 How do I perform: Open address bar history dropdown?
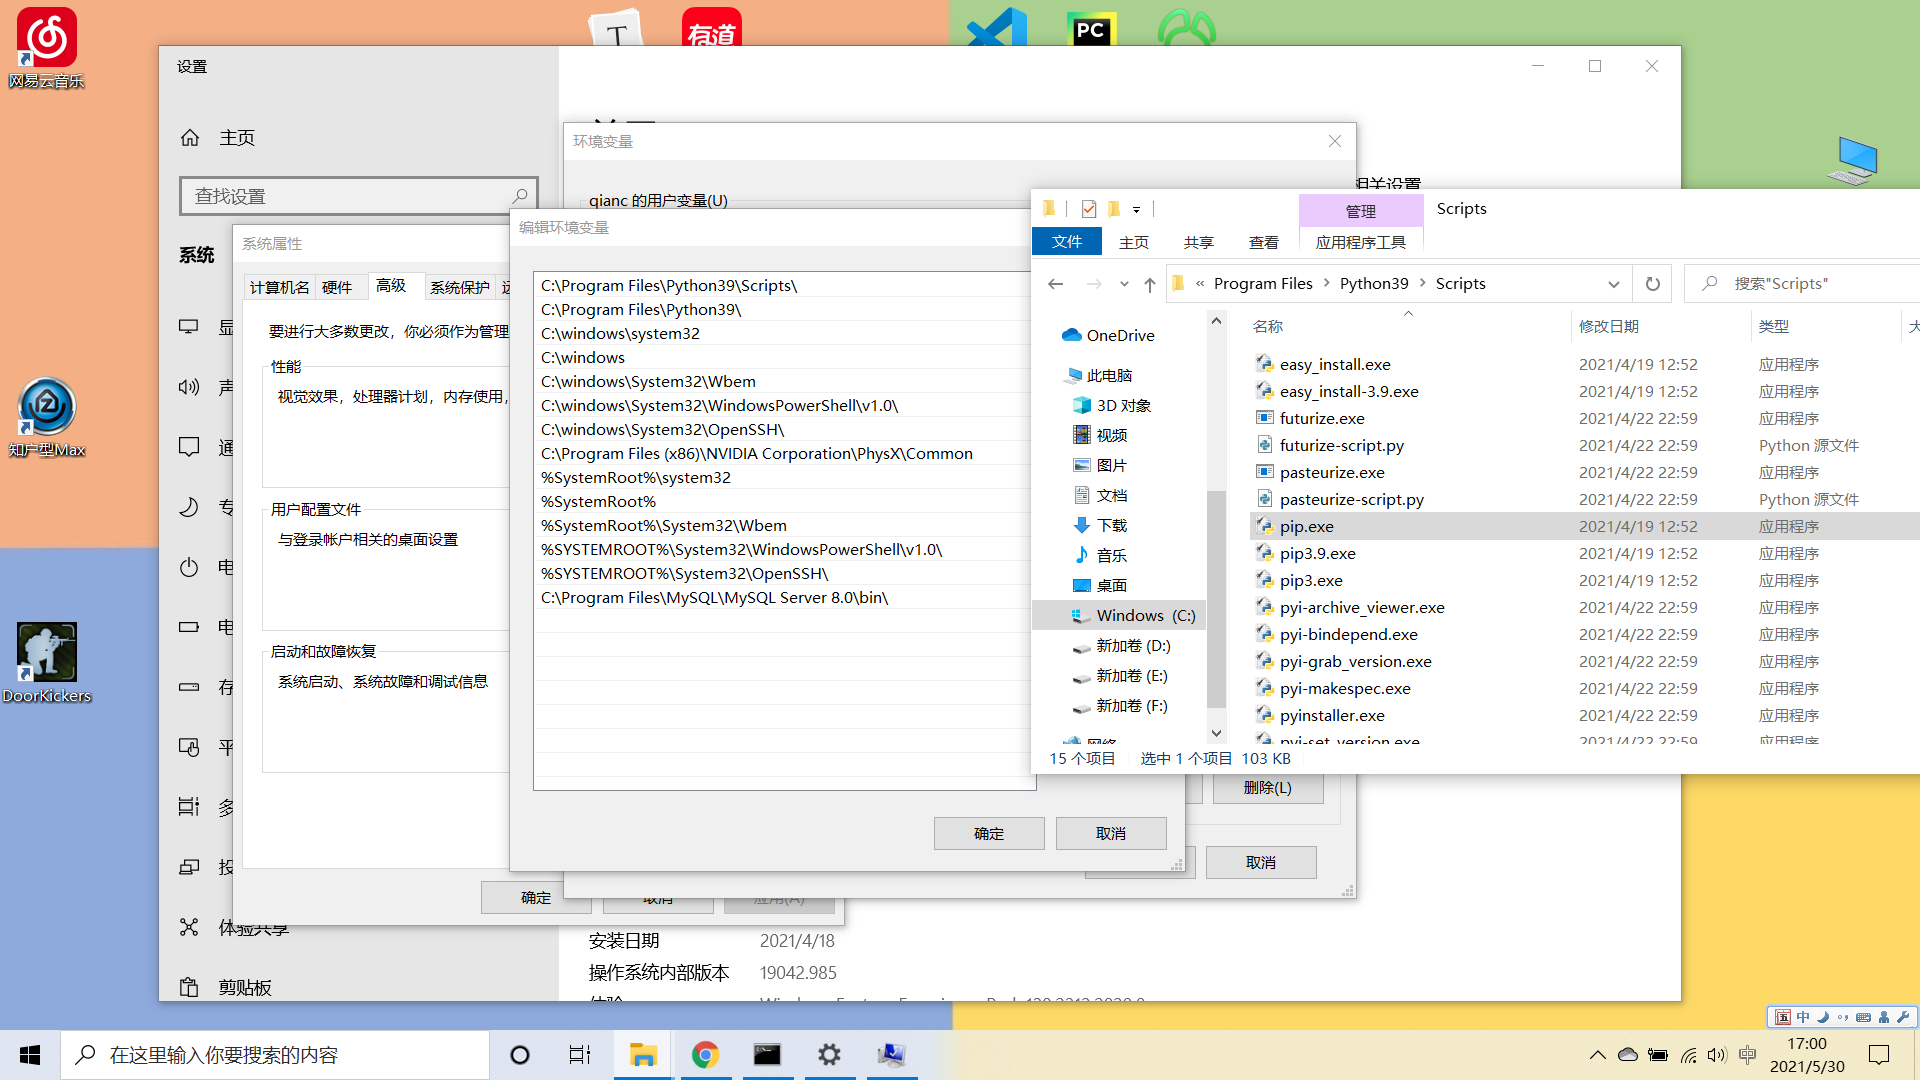click(x=1613, y=284)
